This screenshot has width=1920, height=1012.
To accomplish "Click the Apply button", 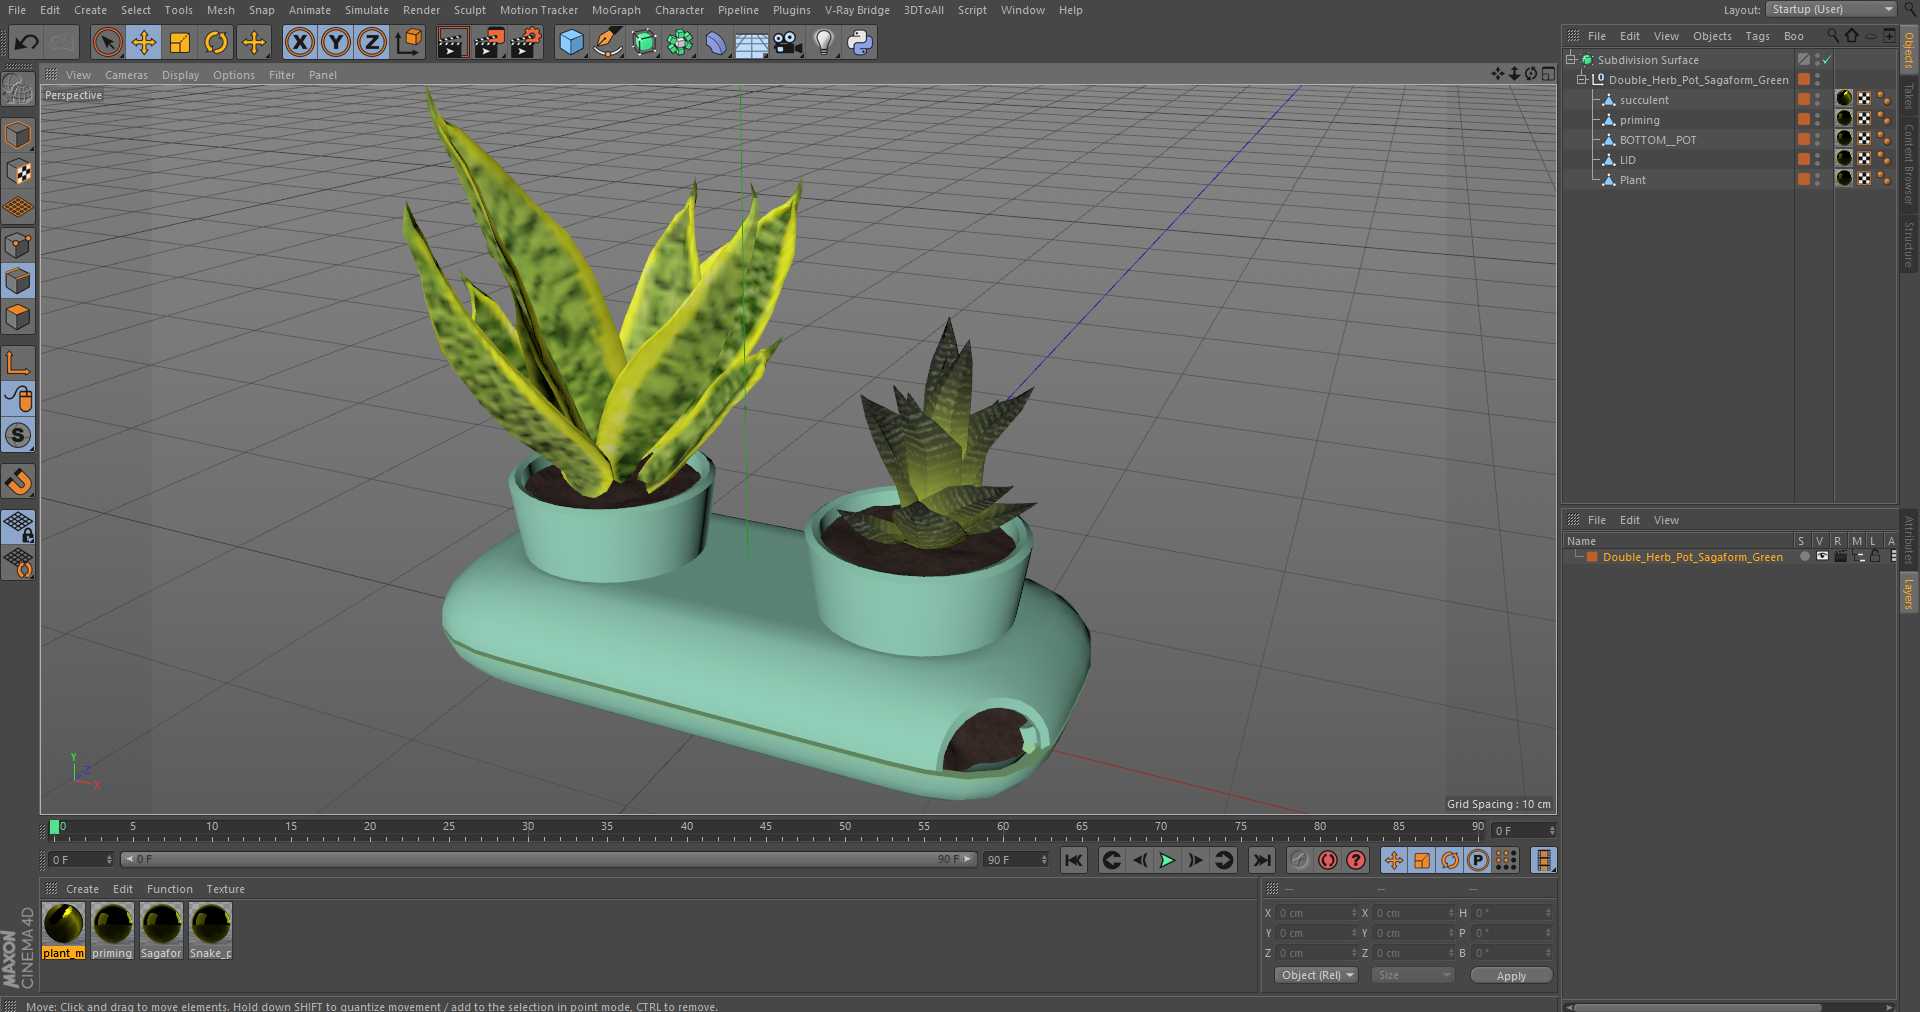I will click(x=1511, y=976).
